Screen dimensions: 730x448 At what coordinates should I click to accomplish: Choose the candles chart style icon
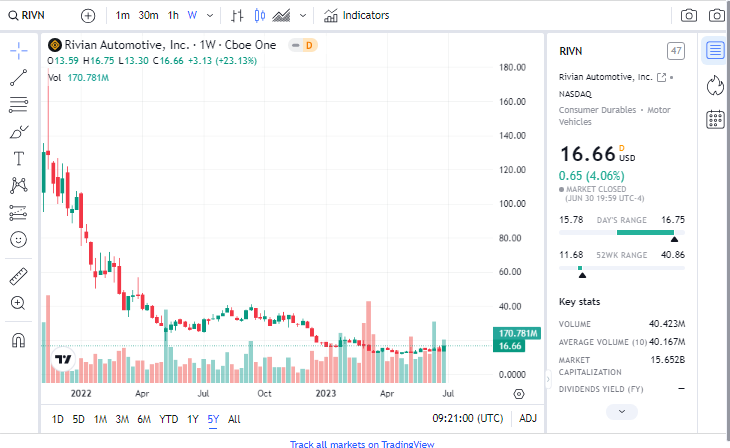[260, 16]
